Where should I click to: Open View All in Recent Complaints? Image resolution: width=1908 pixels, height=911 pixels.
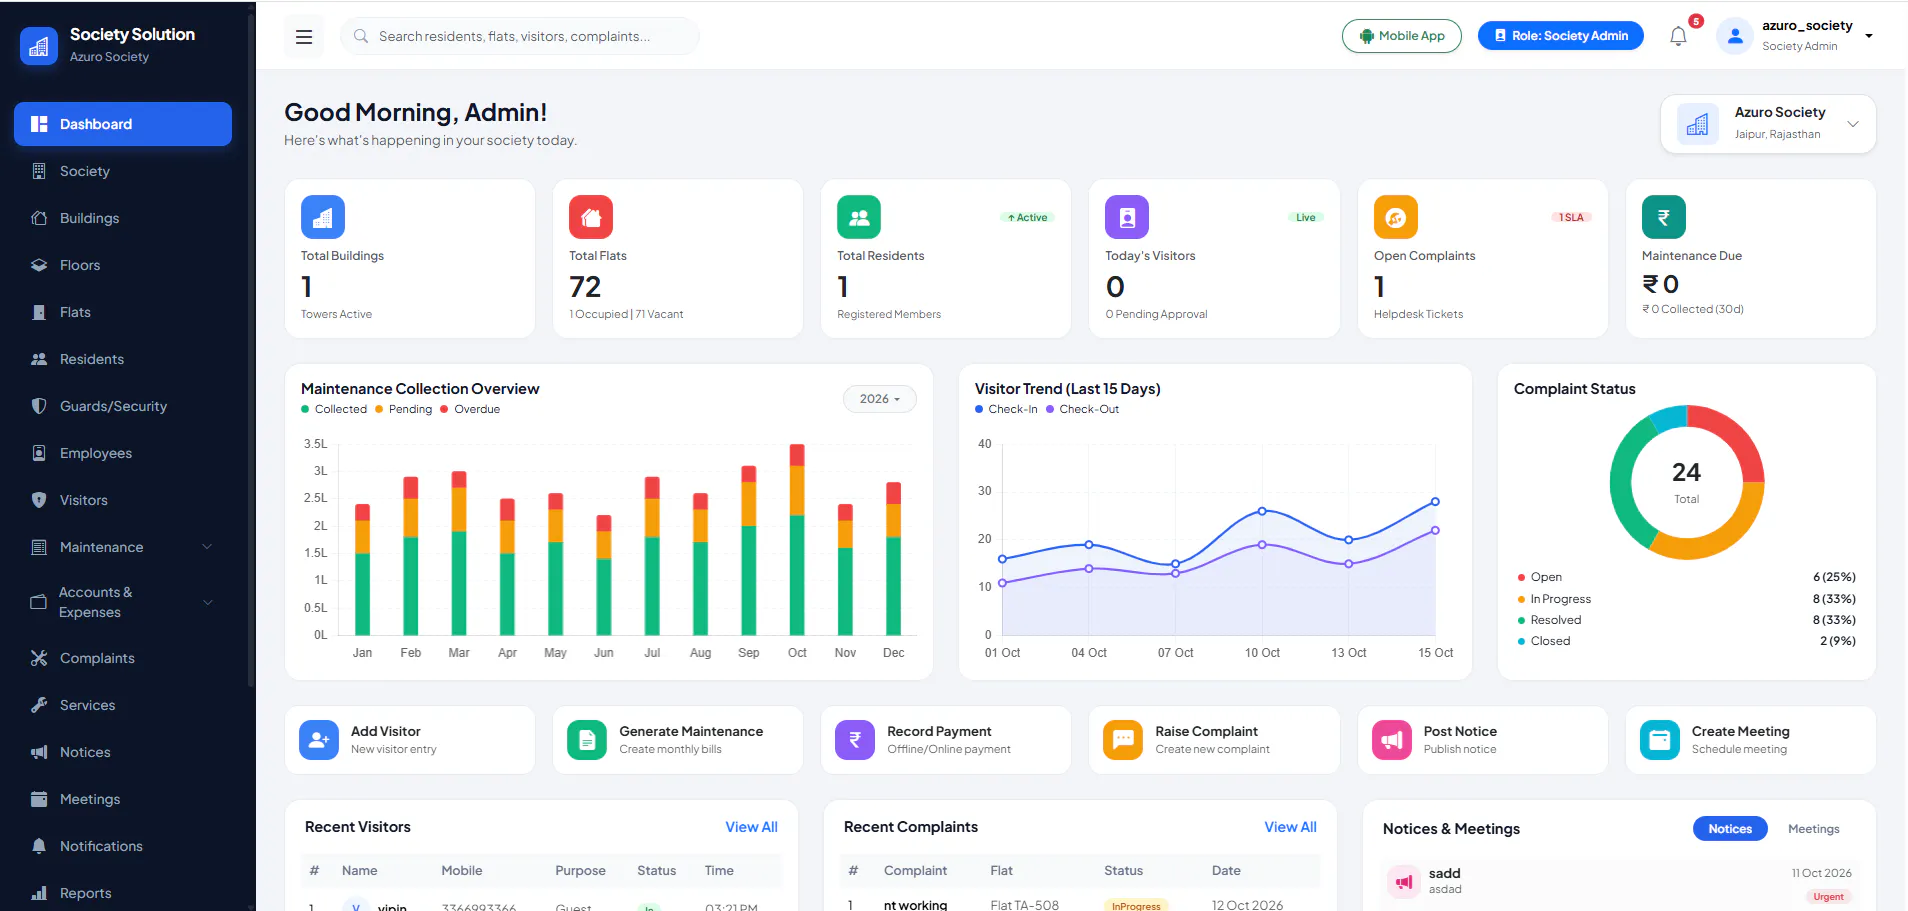pos(1290,827)
